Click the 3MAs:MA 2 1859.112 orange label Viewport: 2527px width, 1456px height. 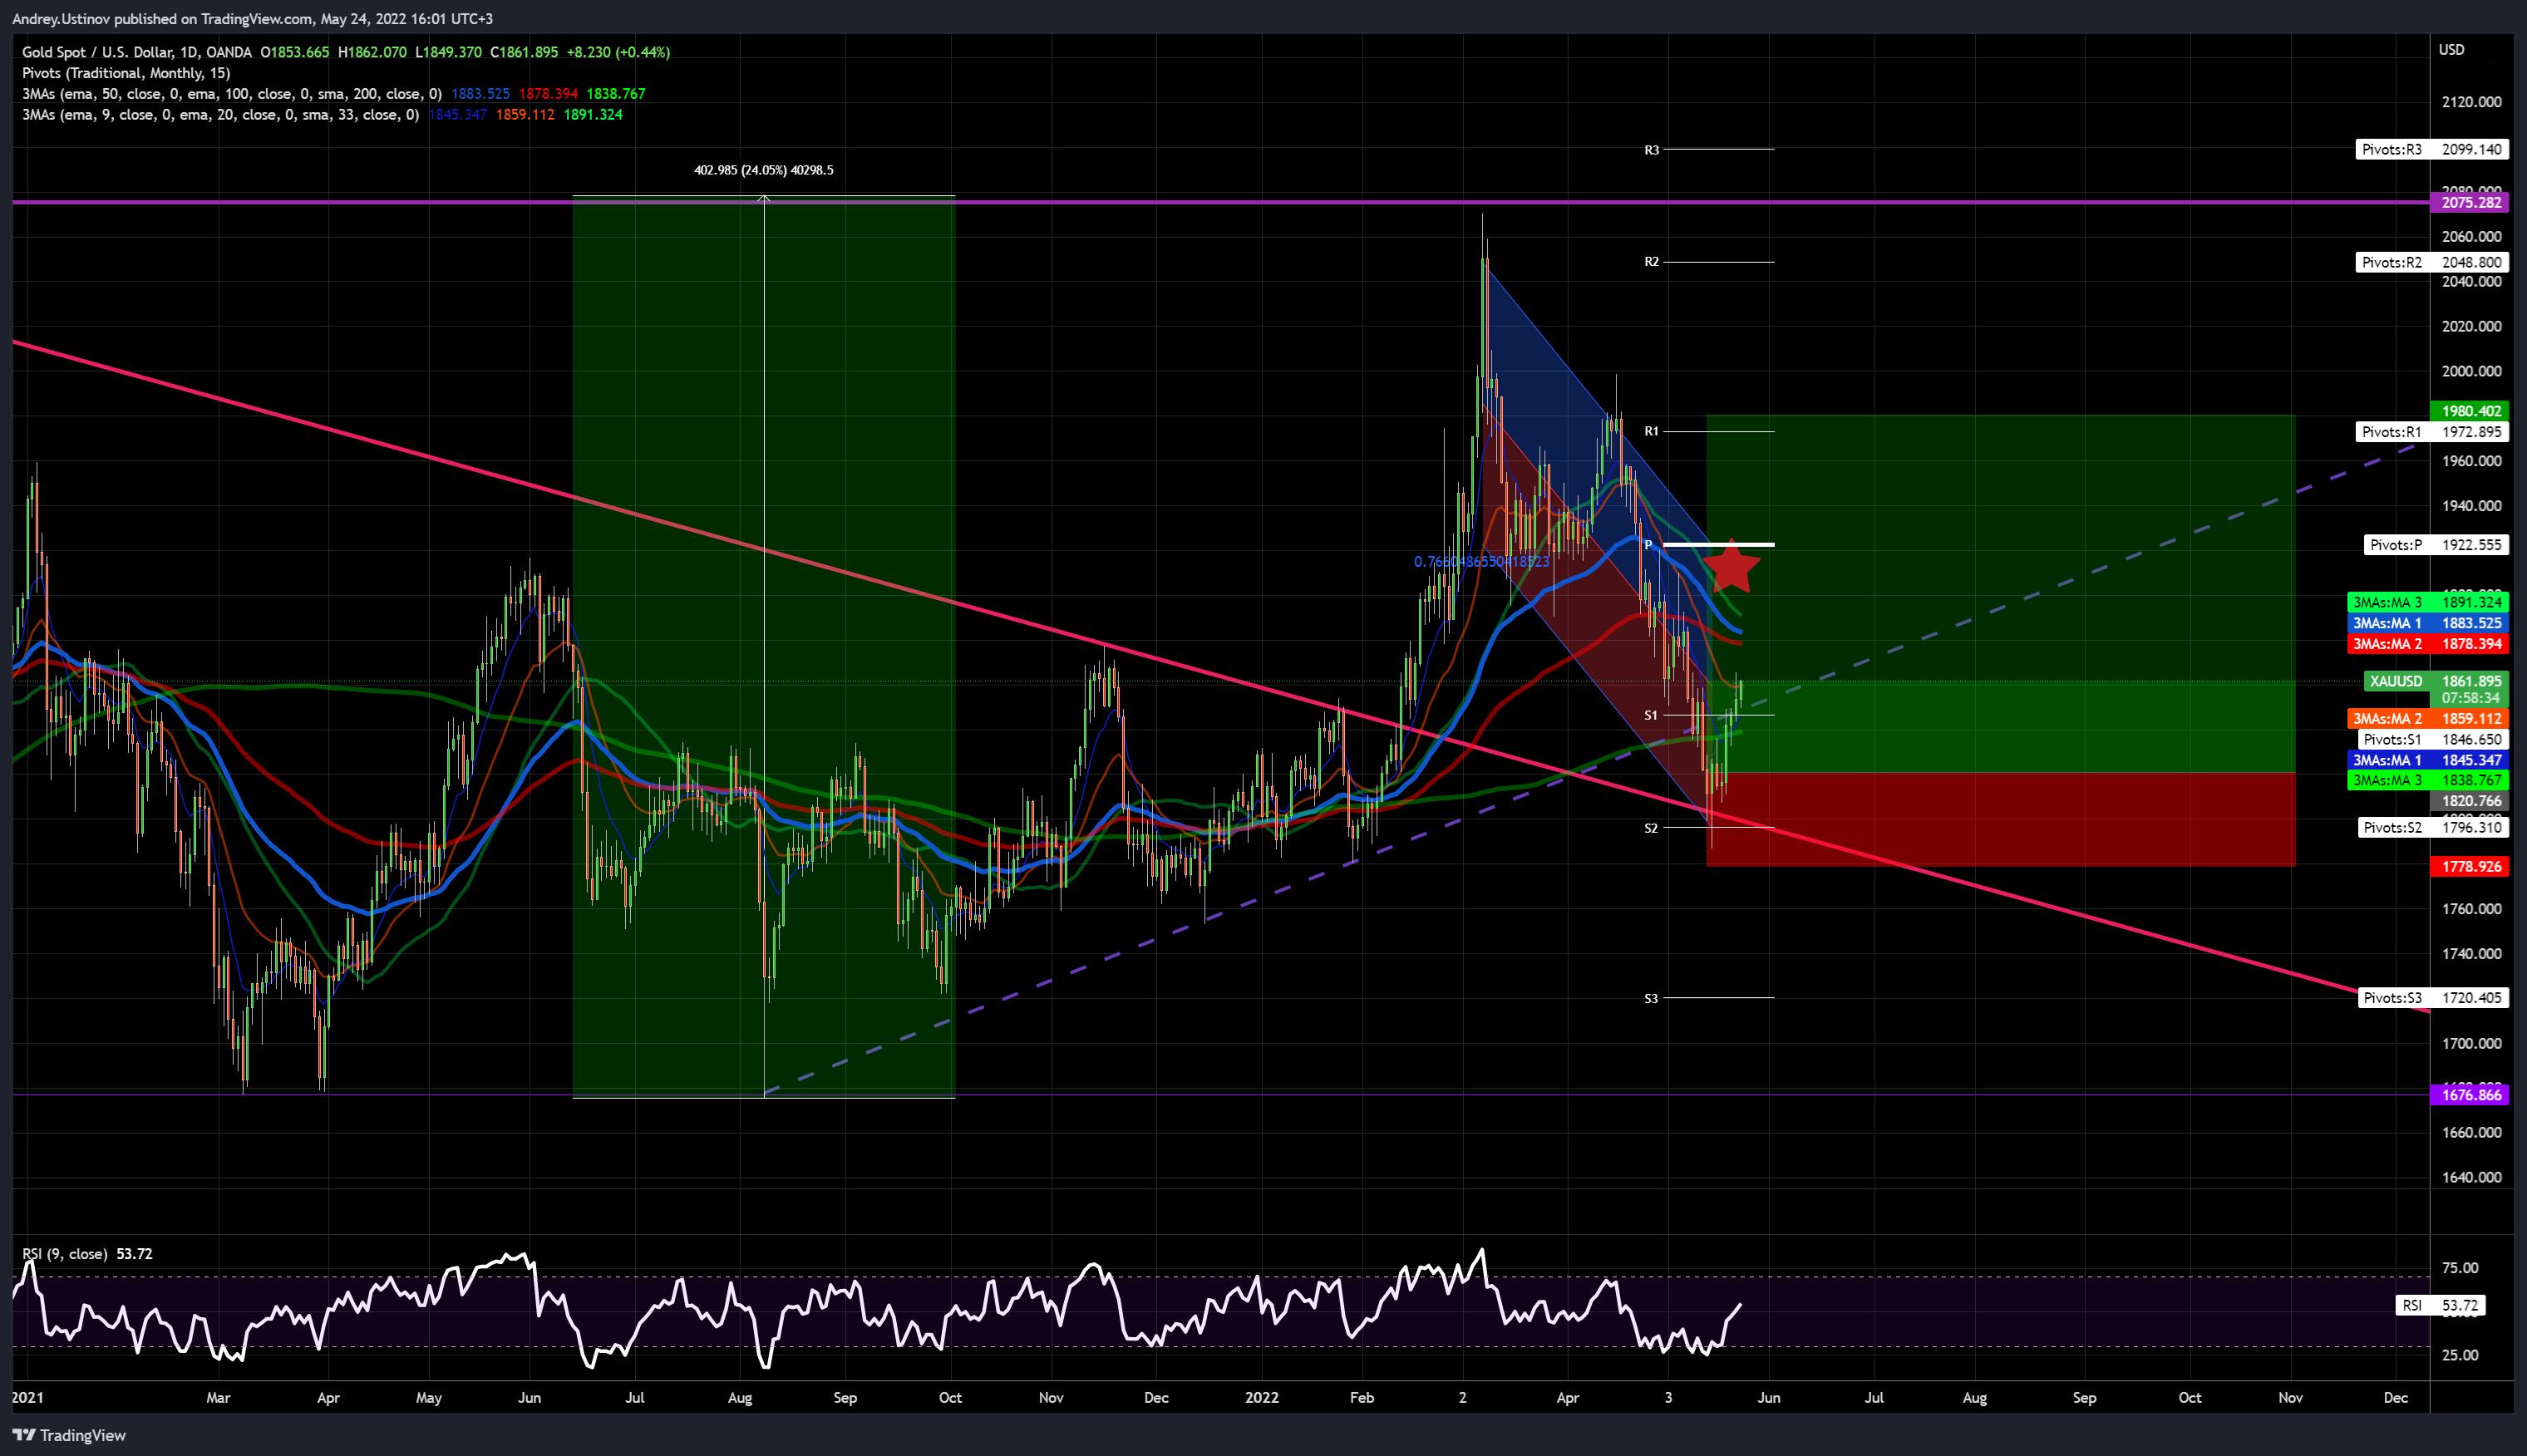click(2427, 719)
